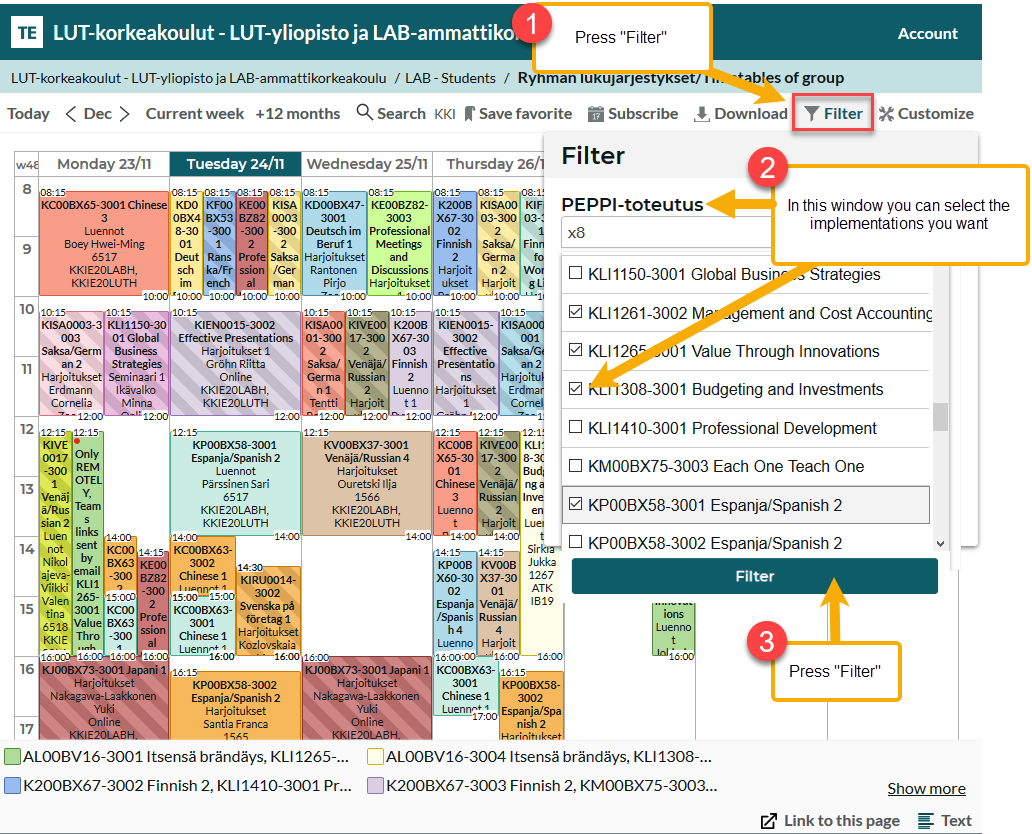Click the PEPPI-toteutus search field
This screenshot has width=1032, height=834.
coord(665,233)
